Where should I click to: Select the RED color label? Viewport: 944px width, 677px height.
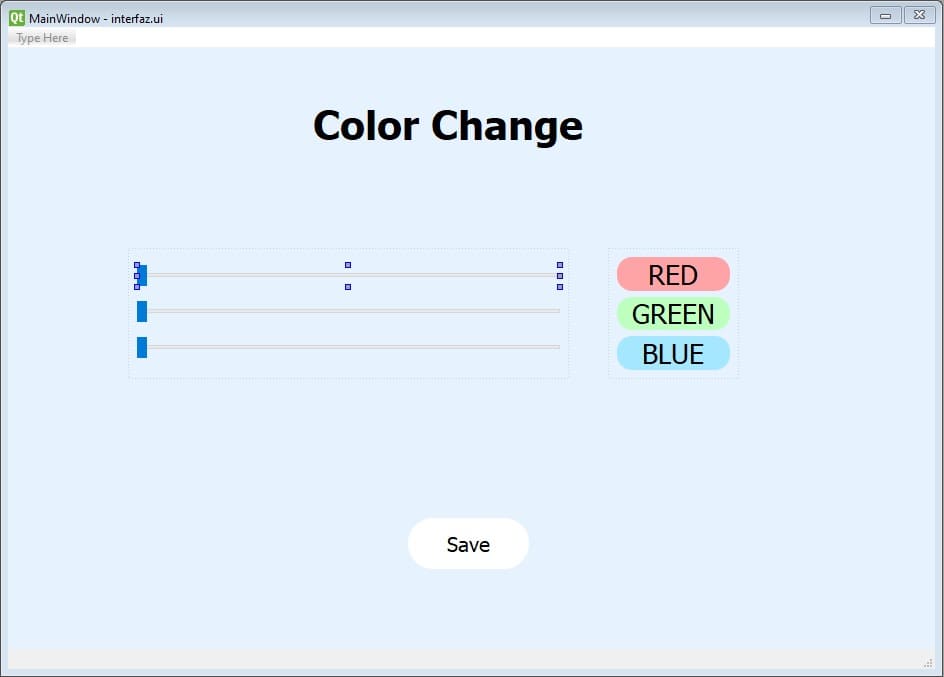pos(673,274)
